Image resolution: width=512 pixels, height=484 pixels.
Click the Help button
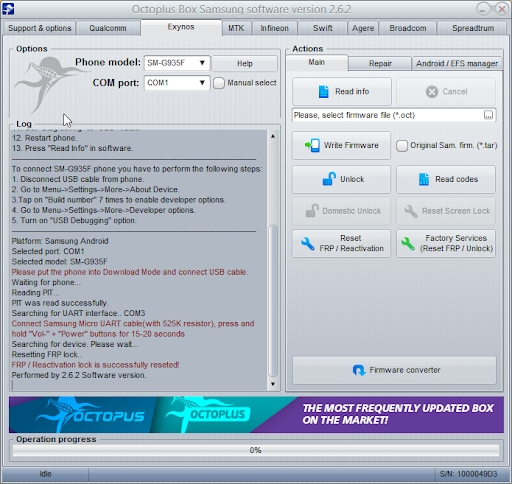coord(245,63)
